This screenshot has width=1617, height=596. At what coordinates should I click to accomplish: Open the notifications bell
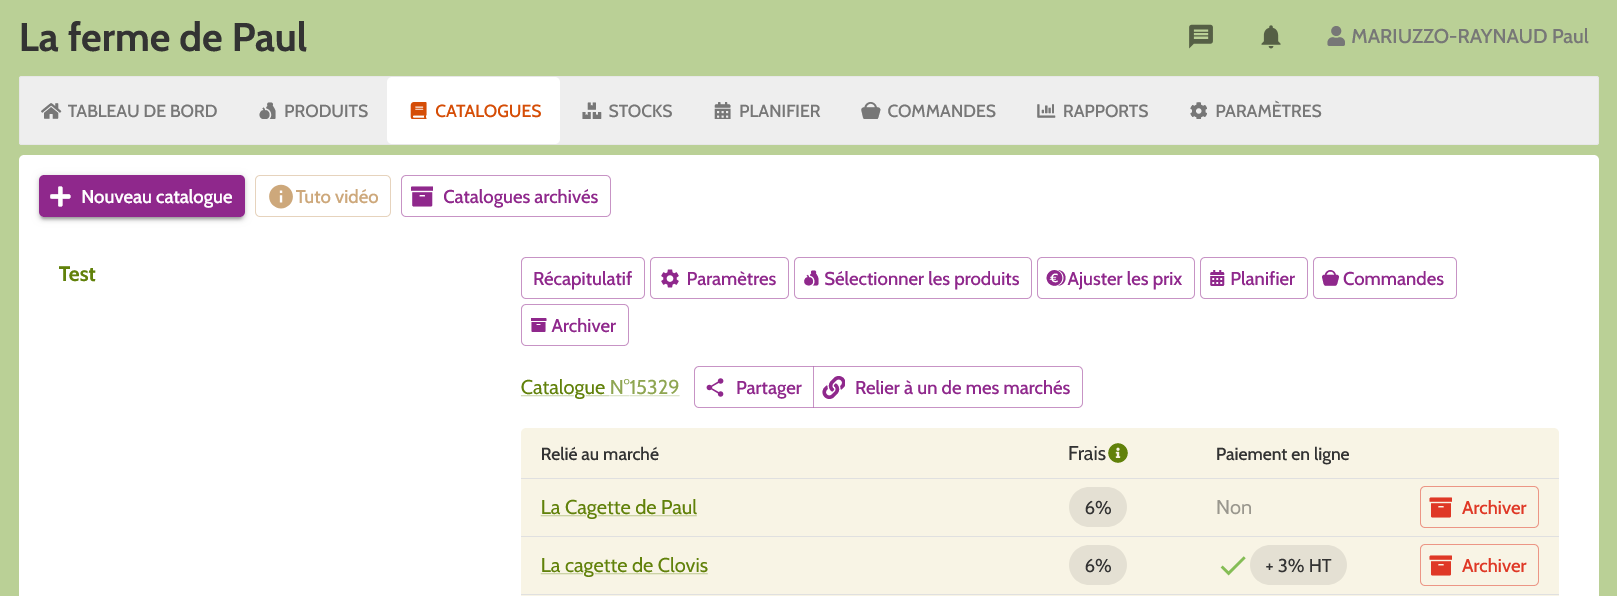pyautogui.click(x=1270, y=37)
